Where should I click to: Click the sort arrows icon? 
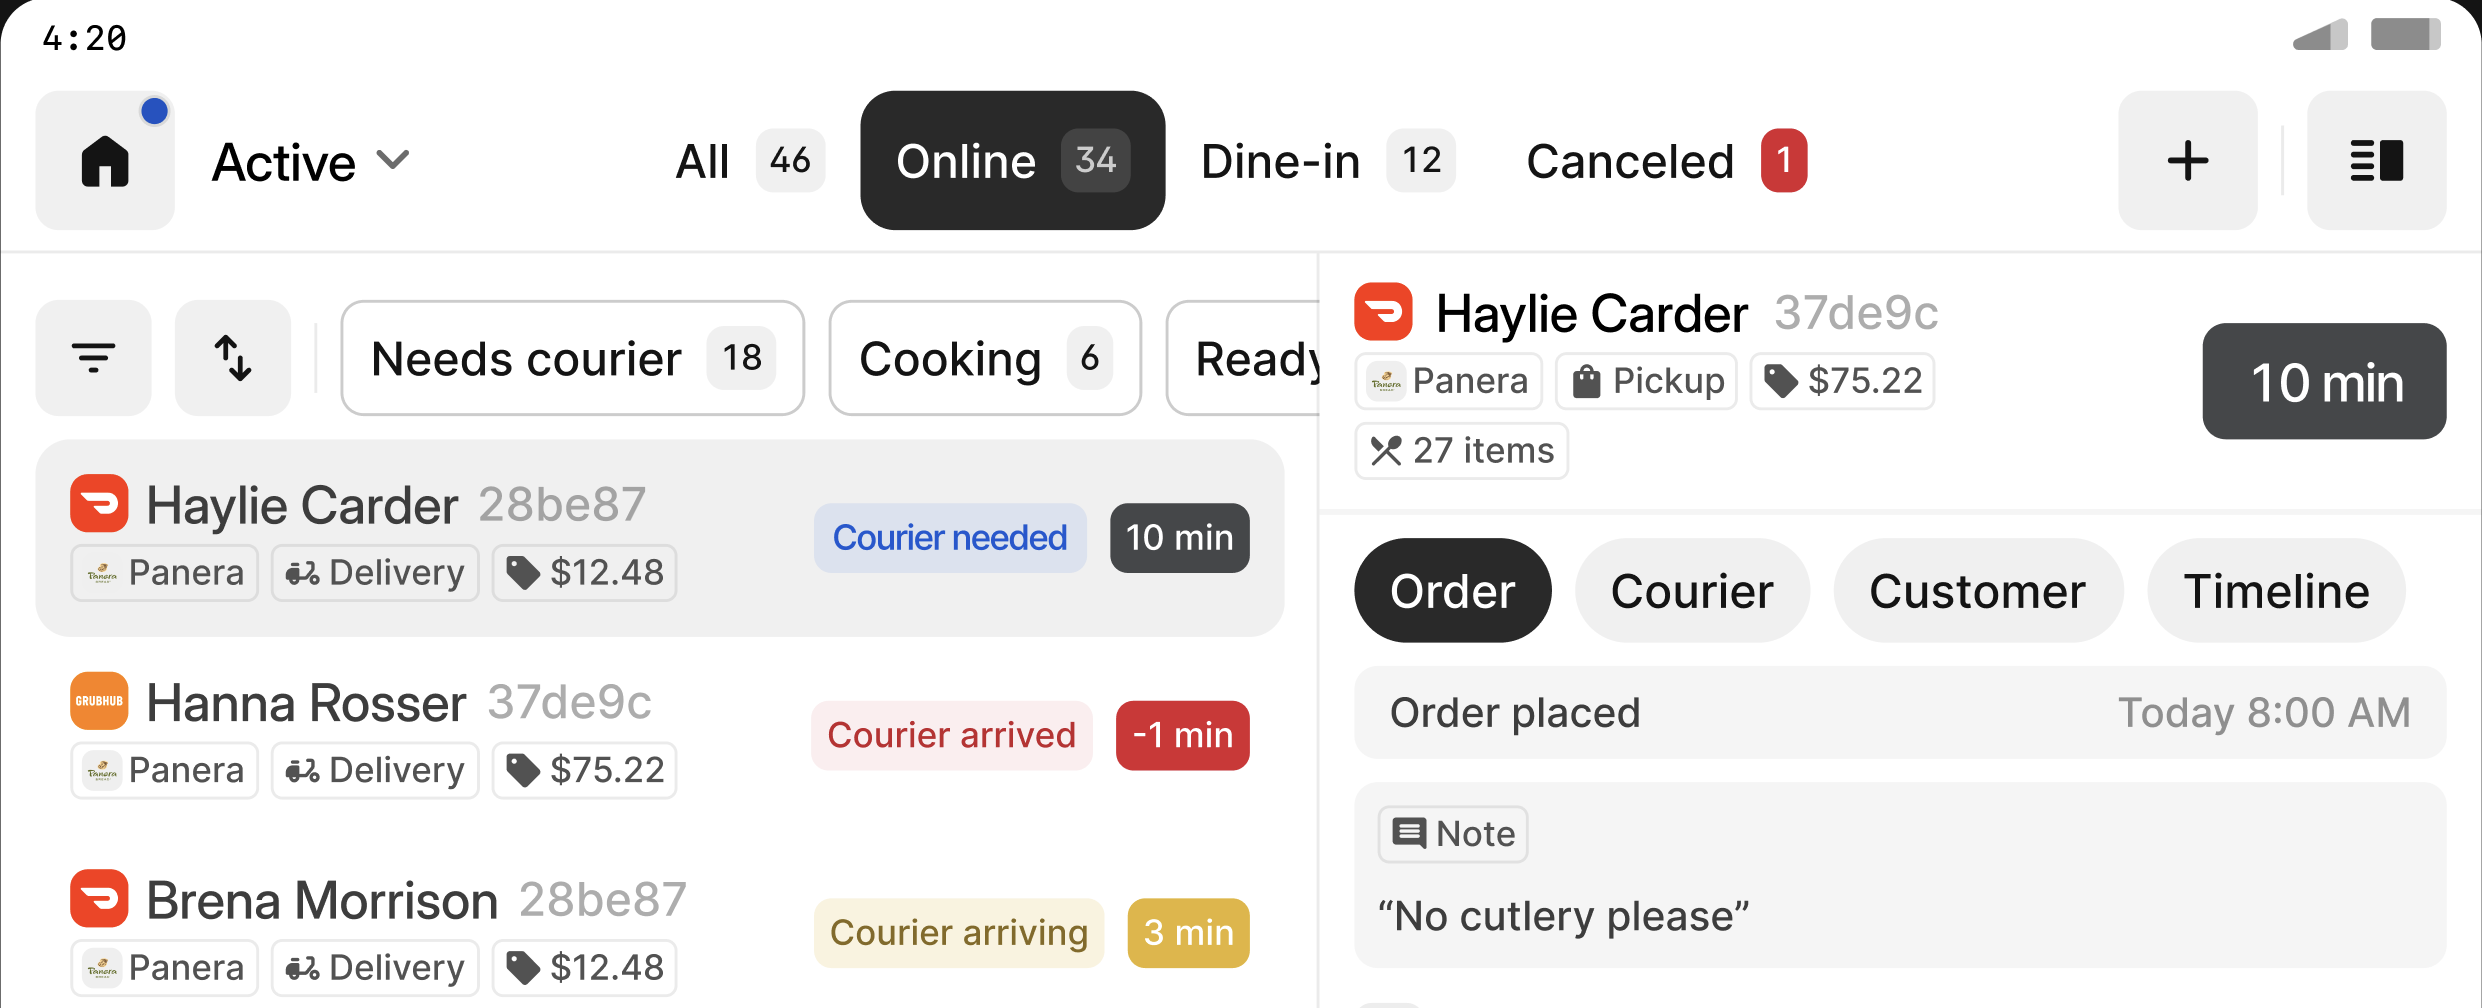(x=233, y=357)
